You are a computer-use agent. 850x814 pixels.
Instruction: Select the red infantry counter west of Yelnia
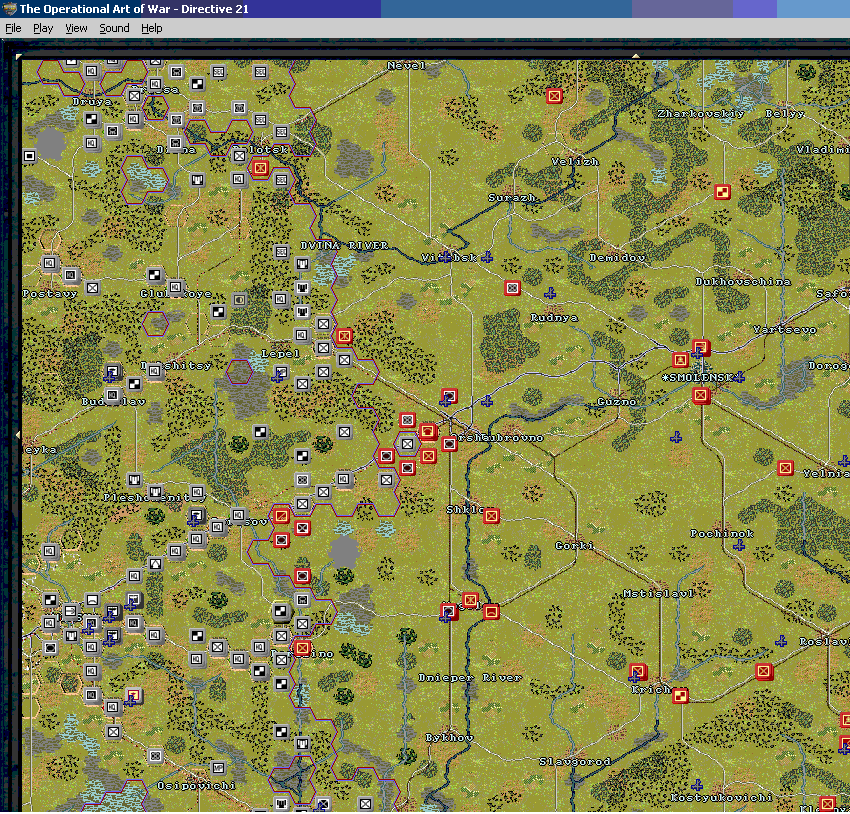(785, 468)
